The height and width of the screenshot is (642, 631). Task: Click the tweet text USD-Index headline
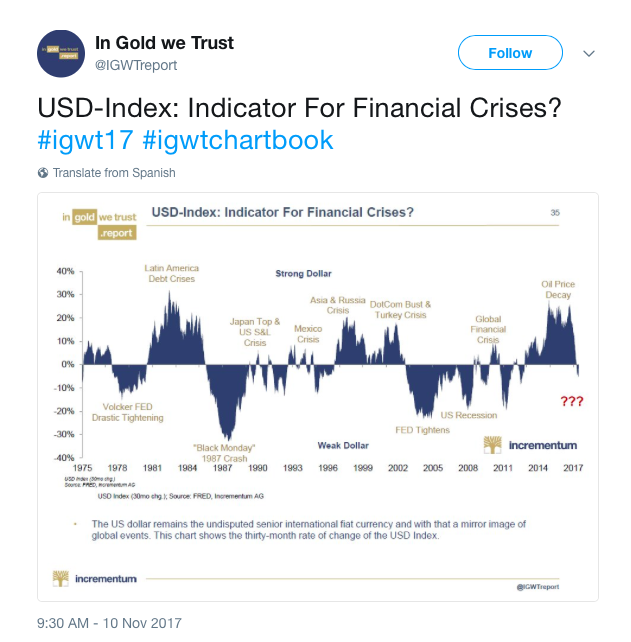point(299,108)
